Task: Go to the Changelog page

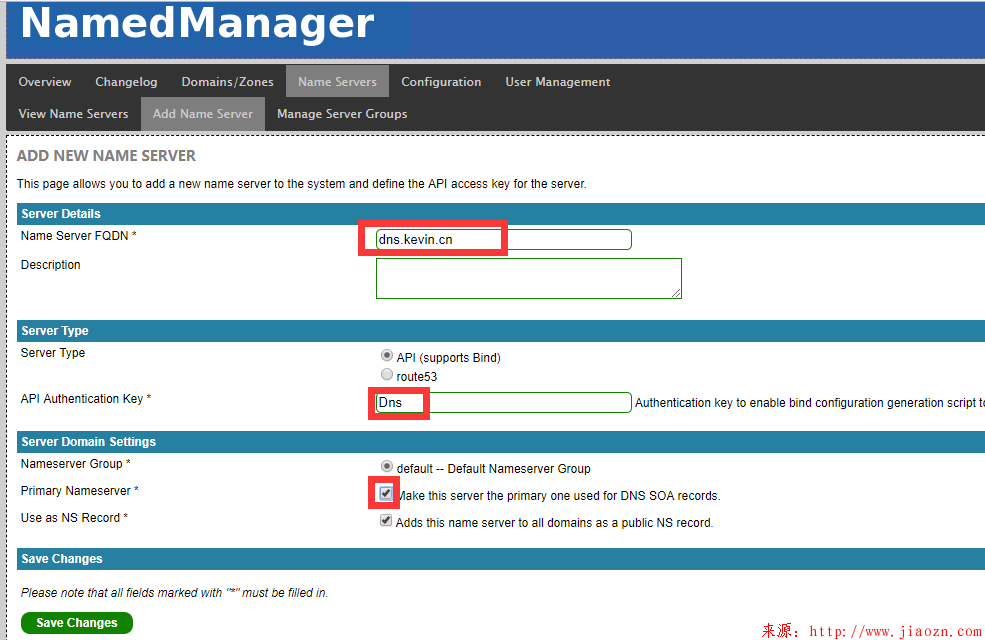Action: [x=126, y=82]
